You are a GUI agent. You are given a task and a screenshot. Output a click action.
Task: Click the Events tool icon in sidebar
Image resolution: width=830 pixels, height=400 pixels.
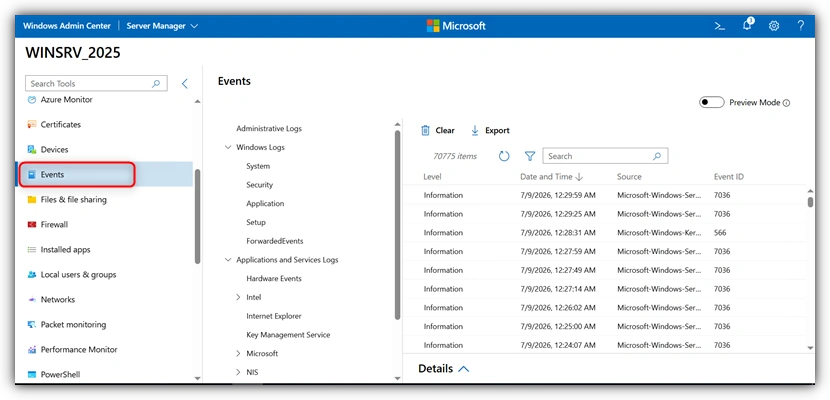click(32, 175)
